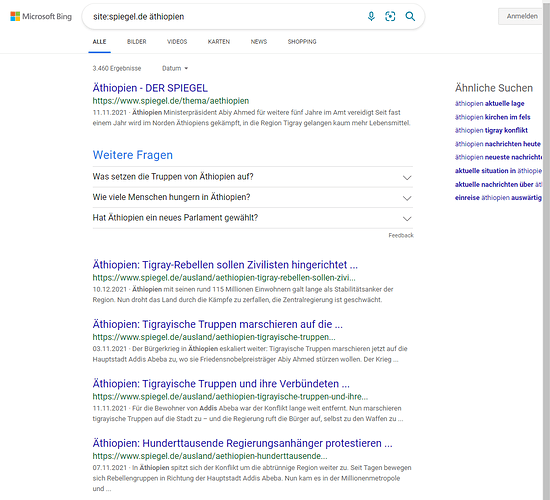Open result Äthiopien - DER SPIEGEL

point(150,88)
